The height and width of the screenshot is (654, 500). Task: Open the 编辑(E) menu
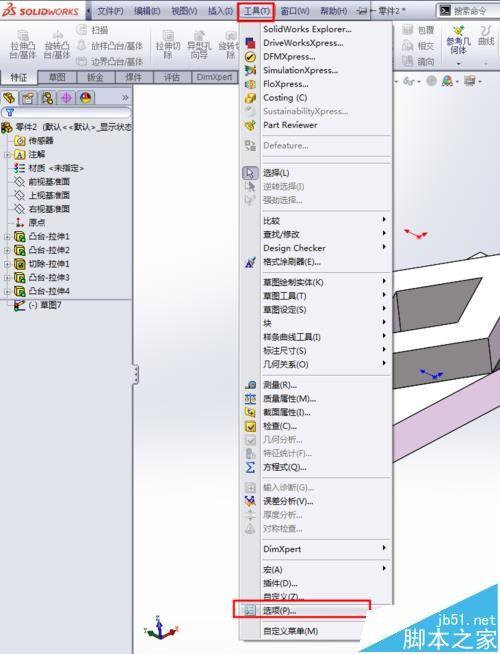click(x=147, y=11)
